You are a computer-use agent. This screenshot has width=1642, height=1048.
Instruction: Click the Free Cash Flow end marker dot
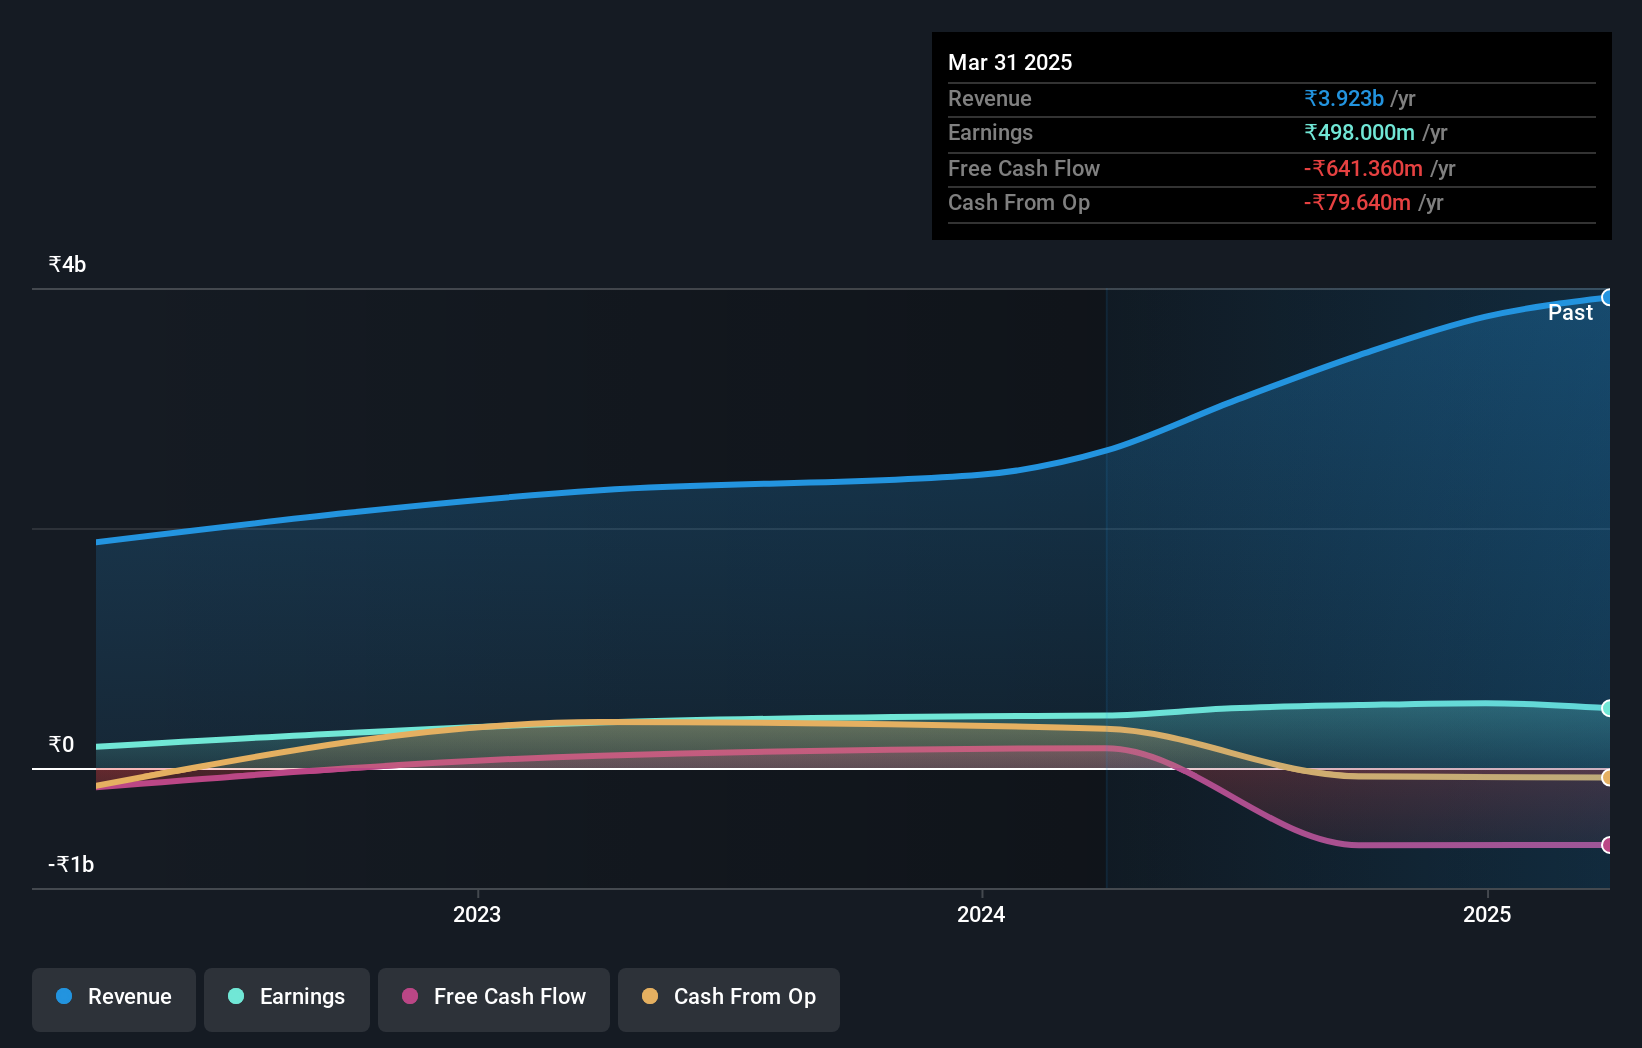[x=1607, y=845]
